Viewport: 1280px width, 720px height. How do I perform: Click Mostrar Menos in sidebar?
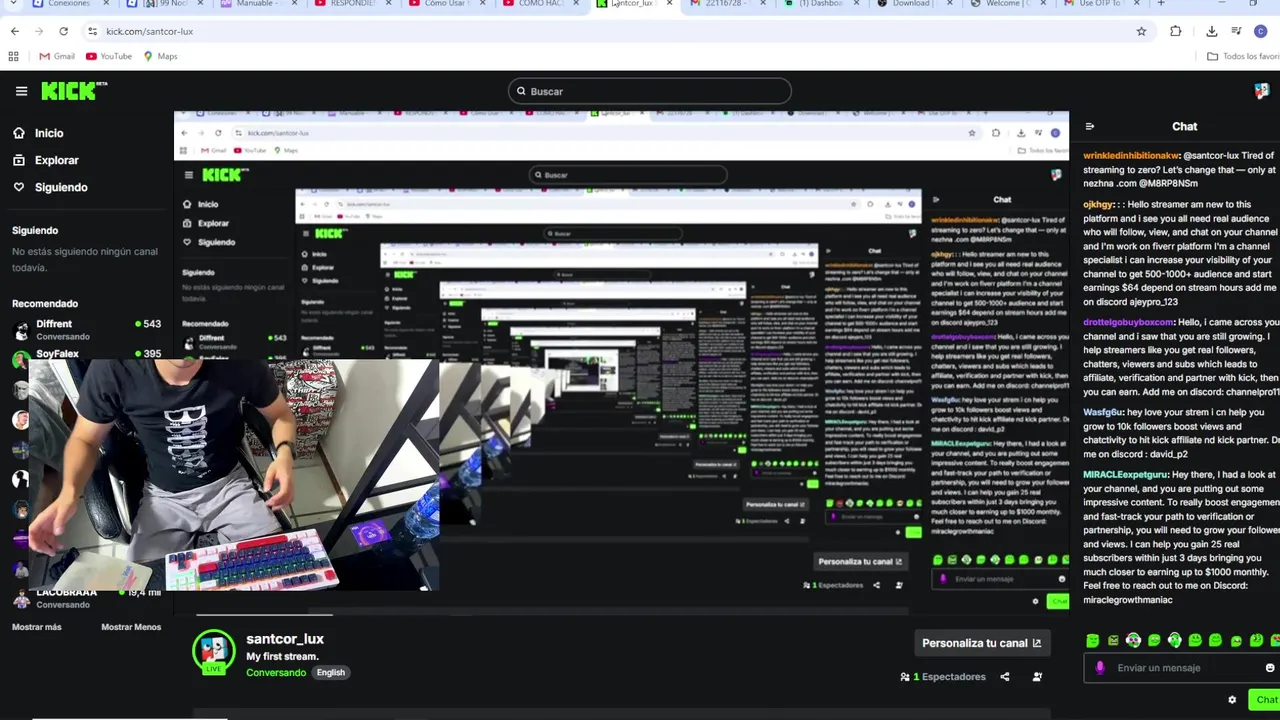point(131,627)
